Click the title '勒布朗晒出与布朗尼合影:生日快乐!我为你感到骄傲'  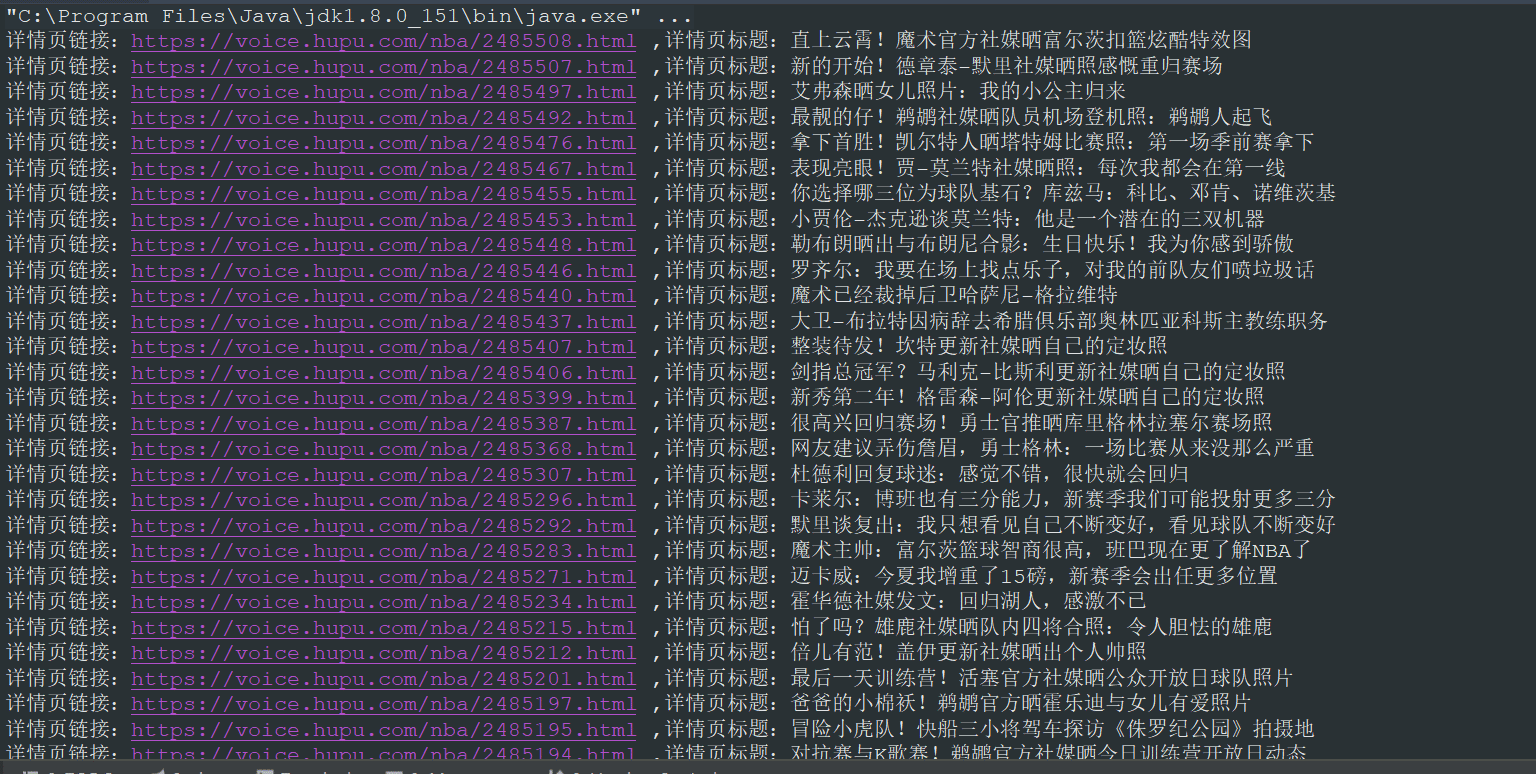click(x=1042, y=245)
